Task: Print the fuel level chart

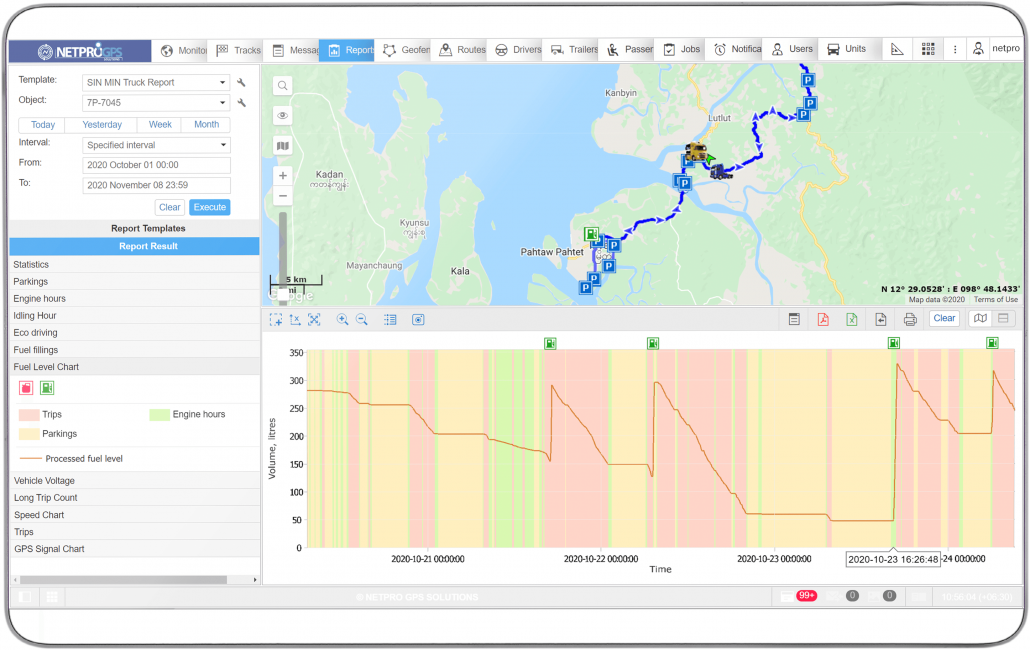Action: pyautogui.click(x=908, y=318)
